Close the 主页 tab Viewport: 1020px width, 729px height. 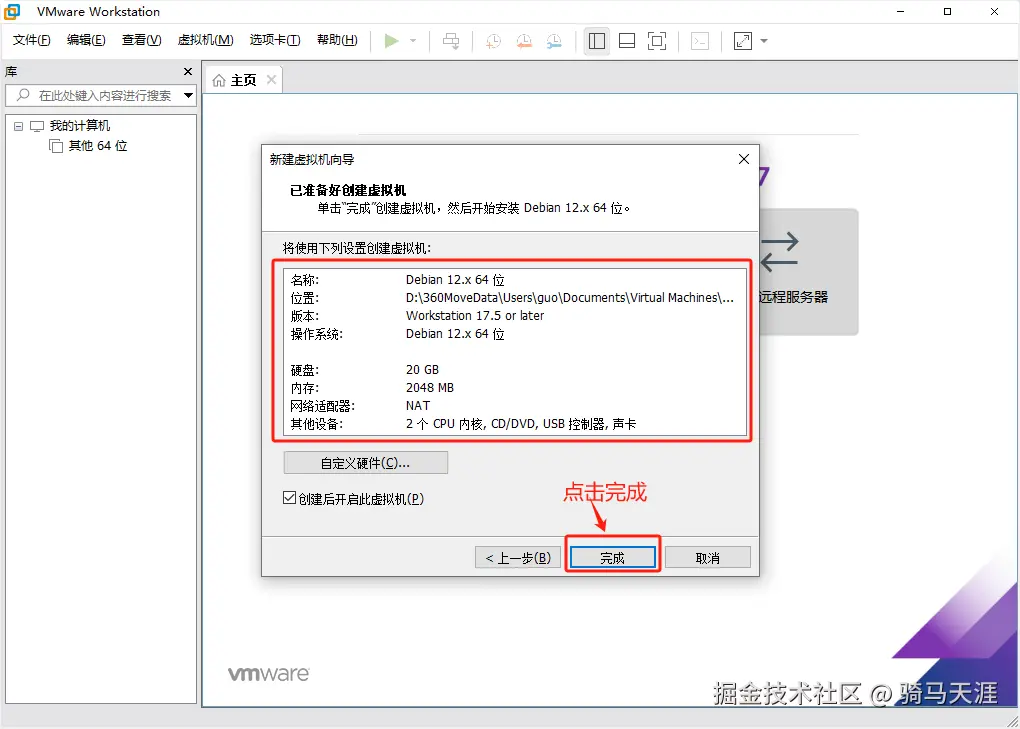(x=272, y=79)
